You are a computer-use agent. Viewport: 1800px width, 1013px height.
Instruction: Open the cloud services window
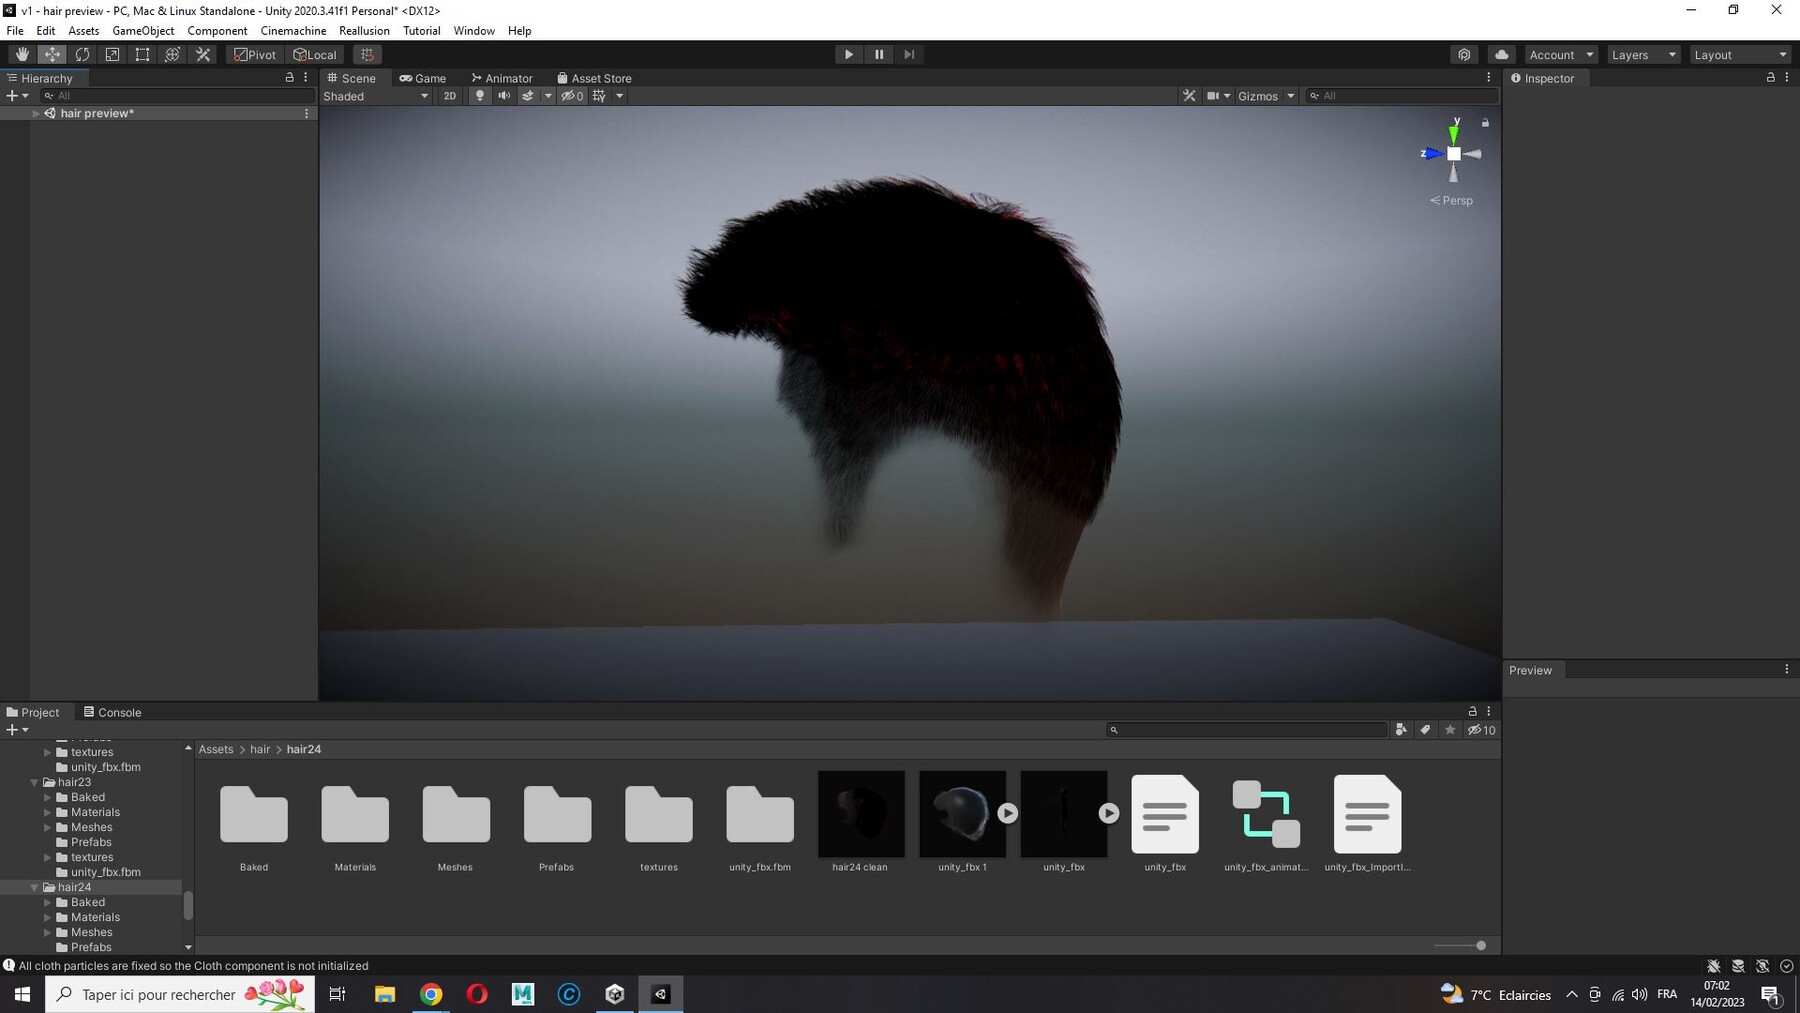pos(1501,55)
